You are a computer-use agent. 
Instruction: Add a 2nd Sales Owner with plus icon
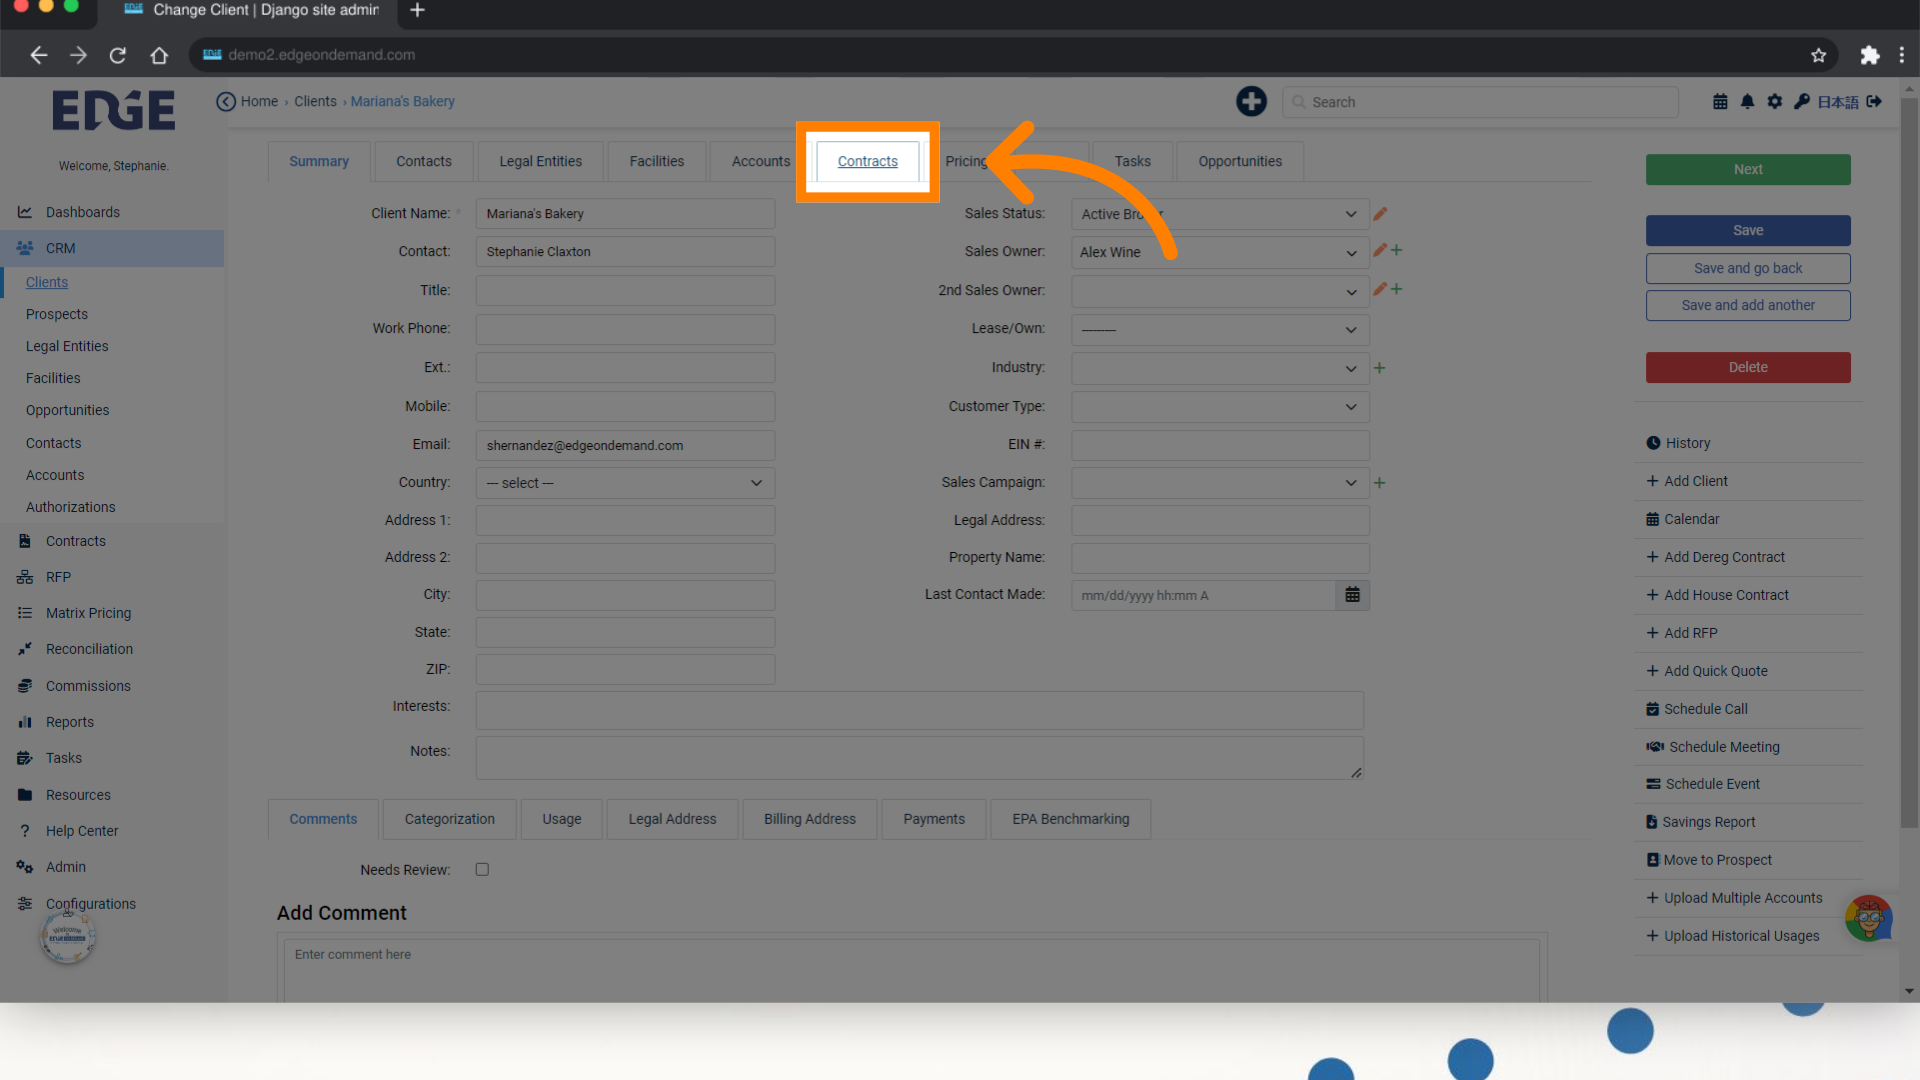[1397, 289]
